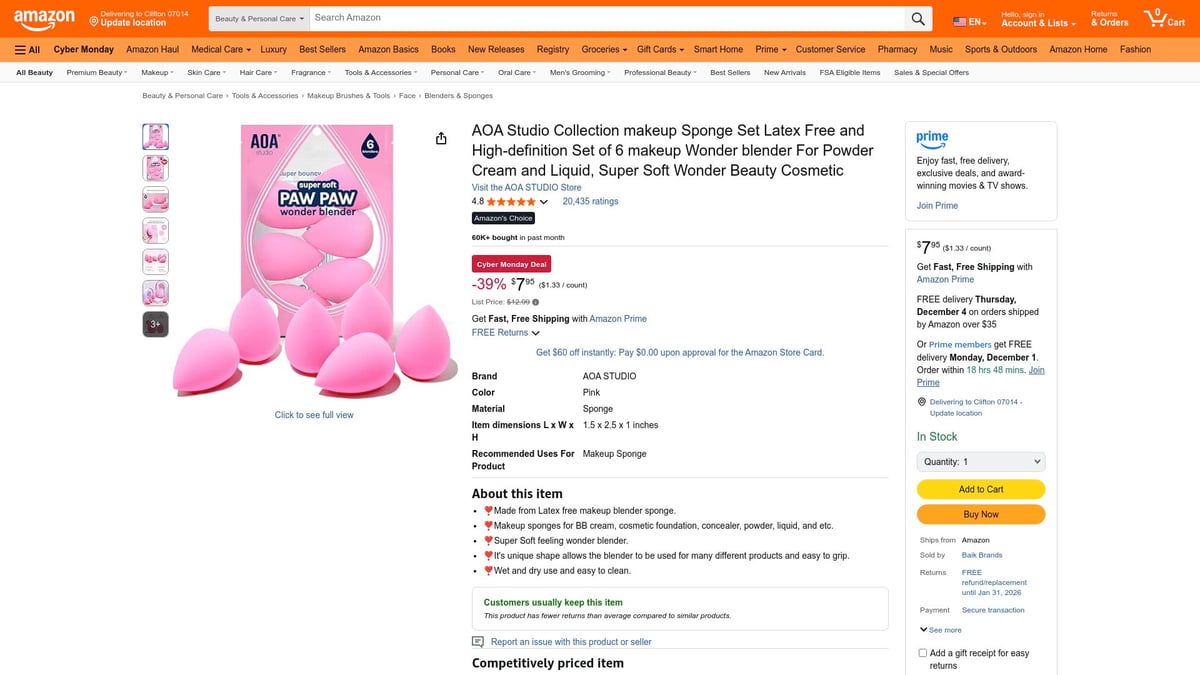Image resolution: width=1200 pixels, height=675 pixels.
Task: Click the Amazon's Choice badge
Action: point(503,218)
